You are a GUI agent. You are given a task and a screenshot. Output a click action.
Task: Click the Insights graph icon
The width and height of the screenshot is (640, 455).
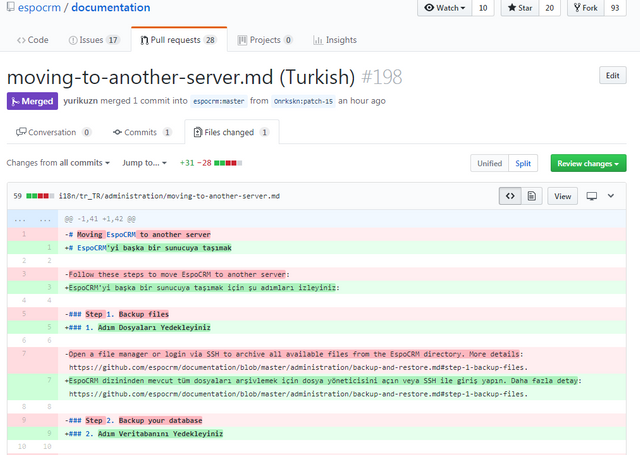tap(318, 40)
